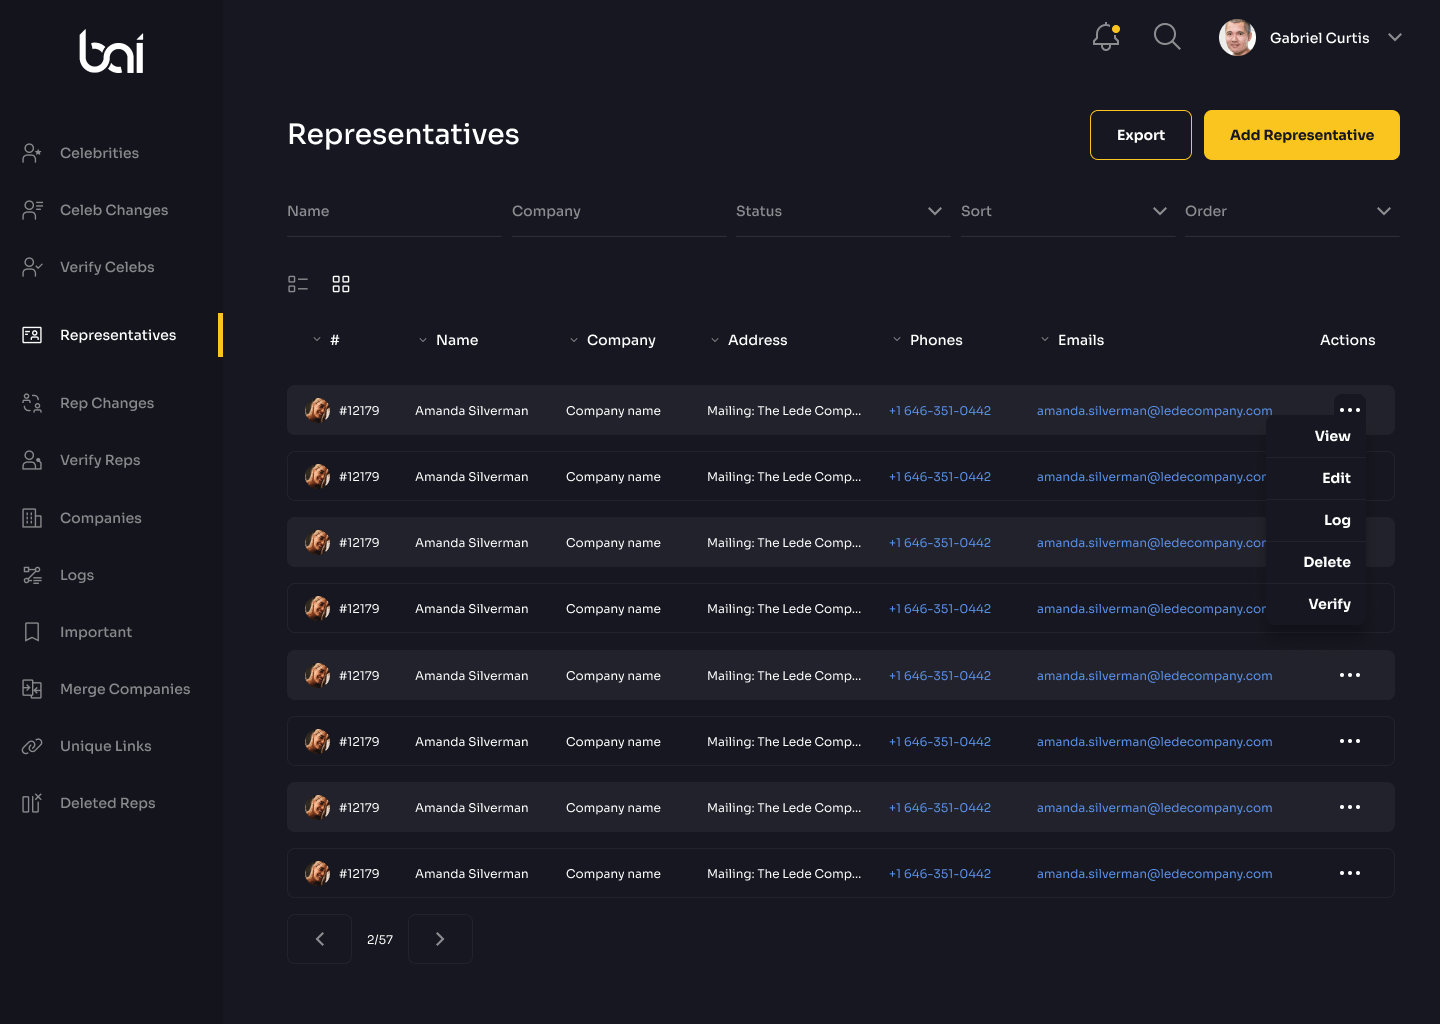Click the Add Representative button
This screenshot has height=1024, width=1440.
[1301, 135]
